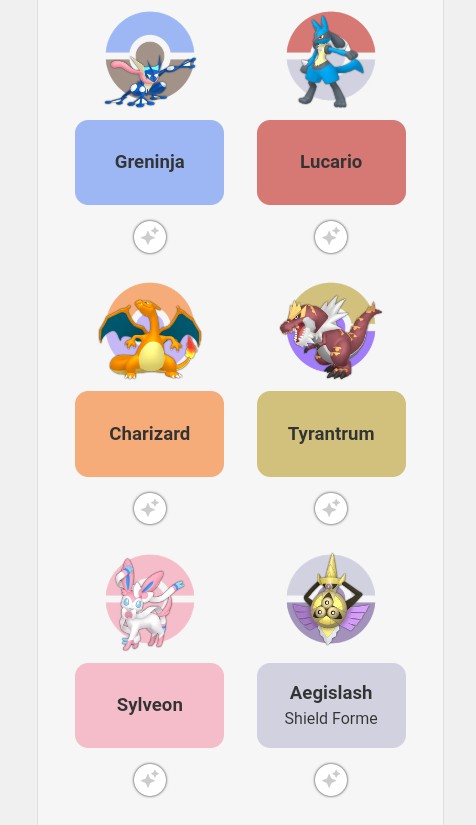Click the Shield Forme subtitle text
This screenshot has height=825, width=476.
tap(331, 718)
